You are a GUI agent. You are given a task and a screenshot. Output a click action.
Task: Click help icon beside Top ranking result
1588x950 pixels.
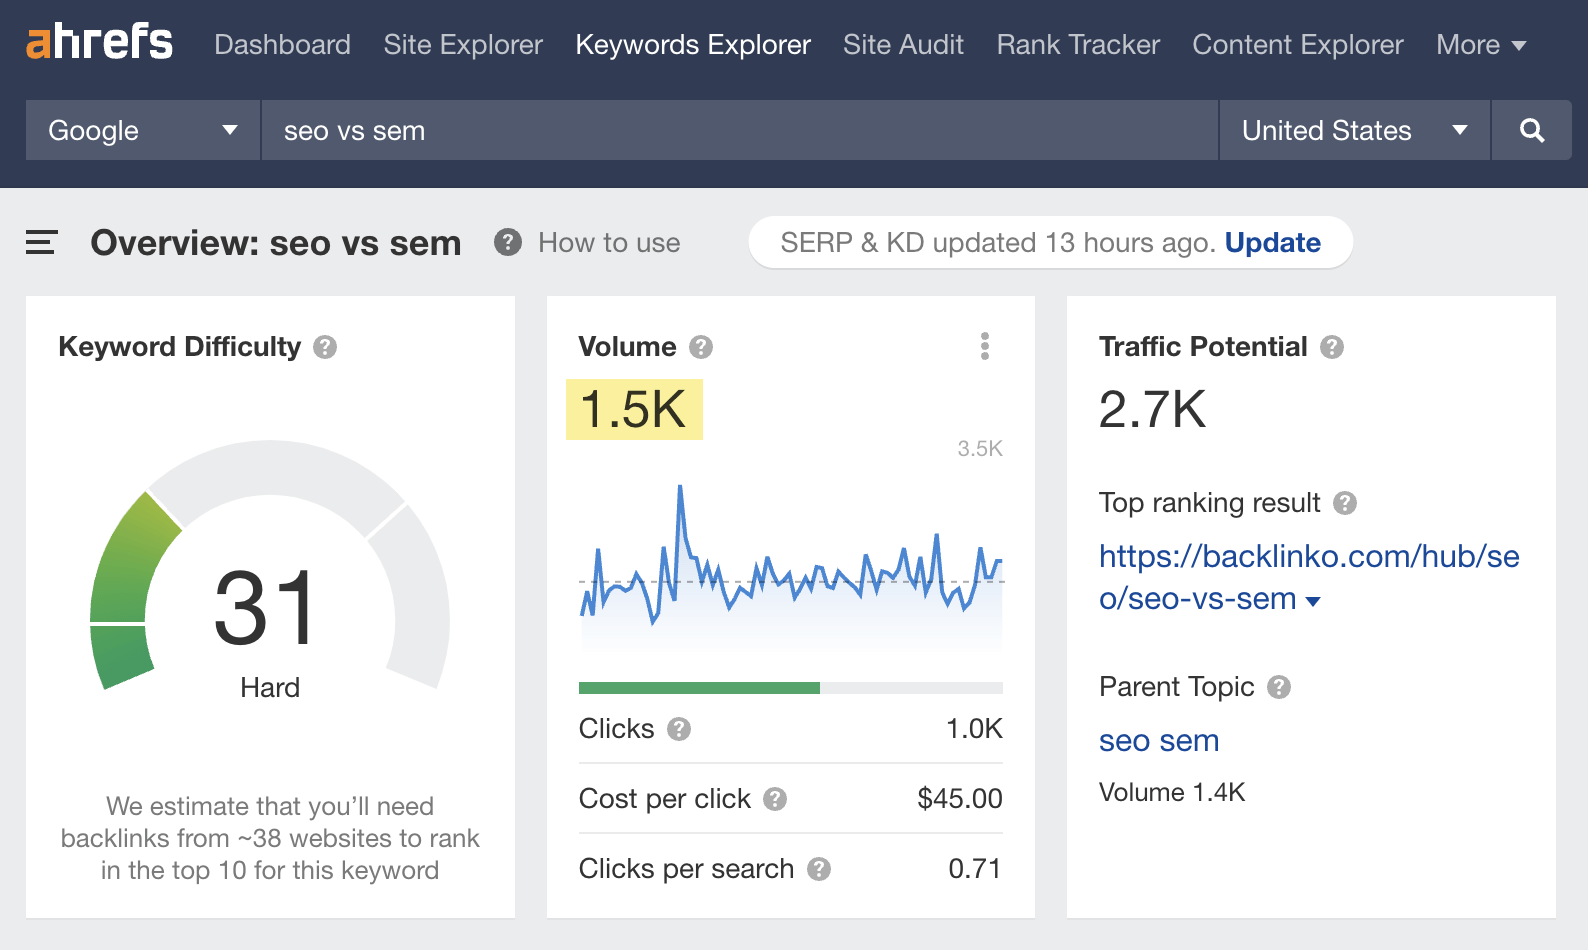click(x=1345, y=503)
